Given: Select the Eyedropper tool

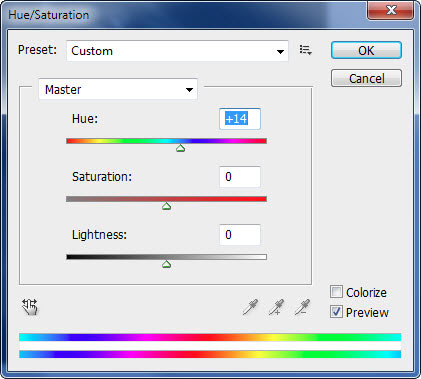Looking at the screenshot, I should 250,307.
